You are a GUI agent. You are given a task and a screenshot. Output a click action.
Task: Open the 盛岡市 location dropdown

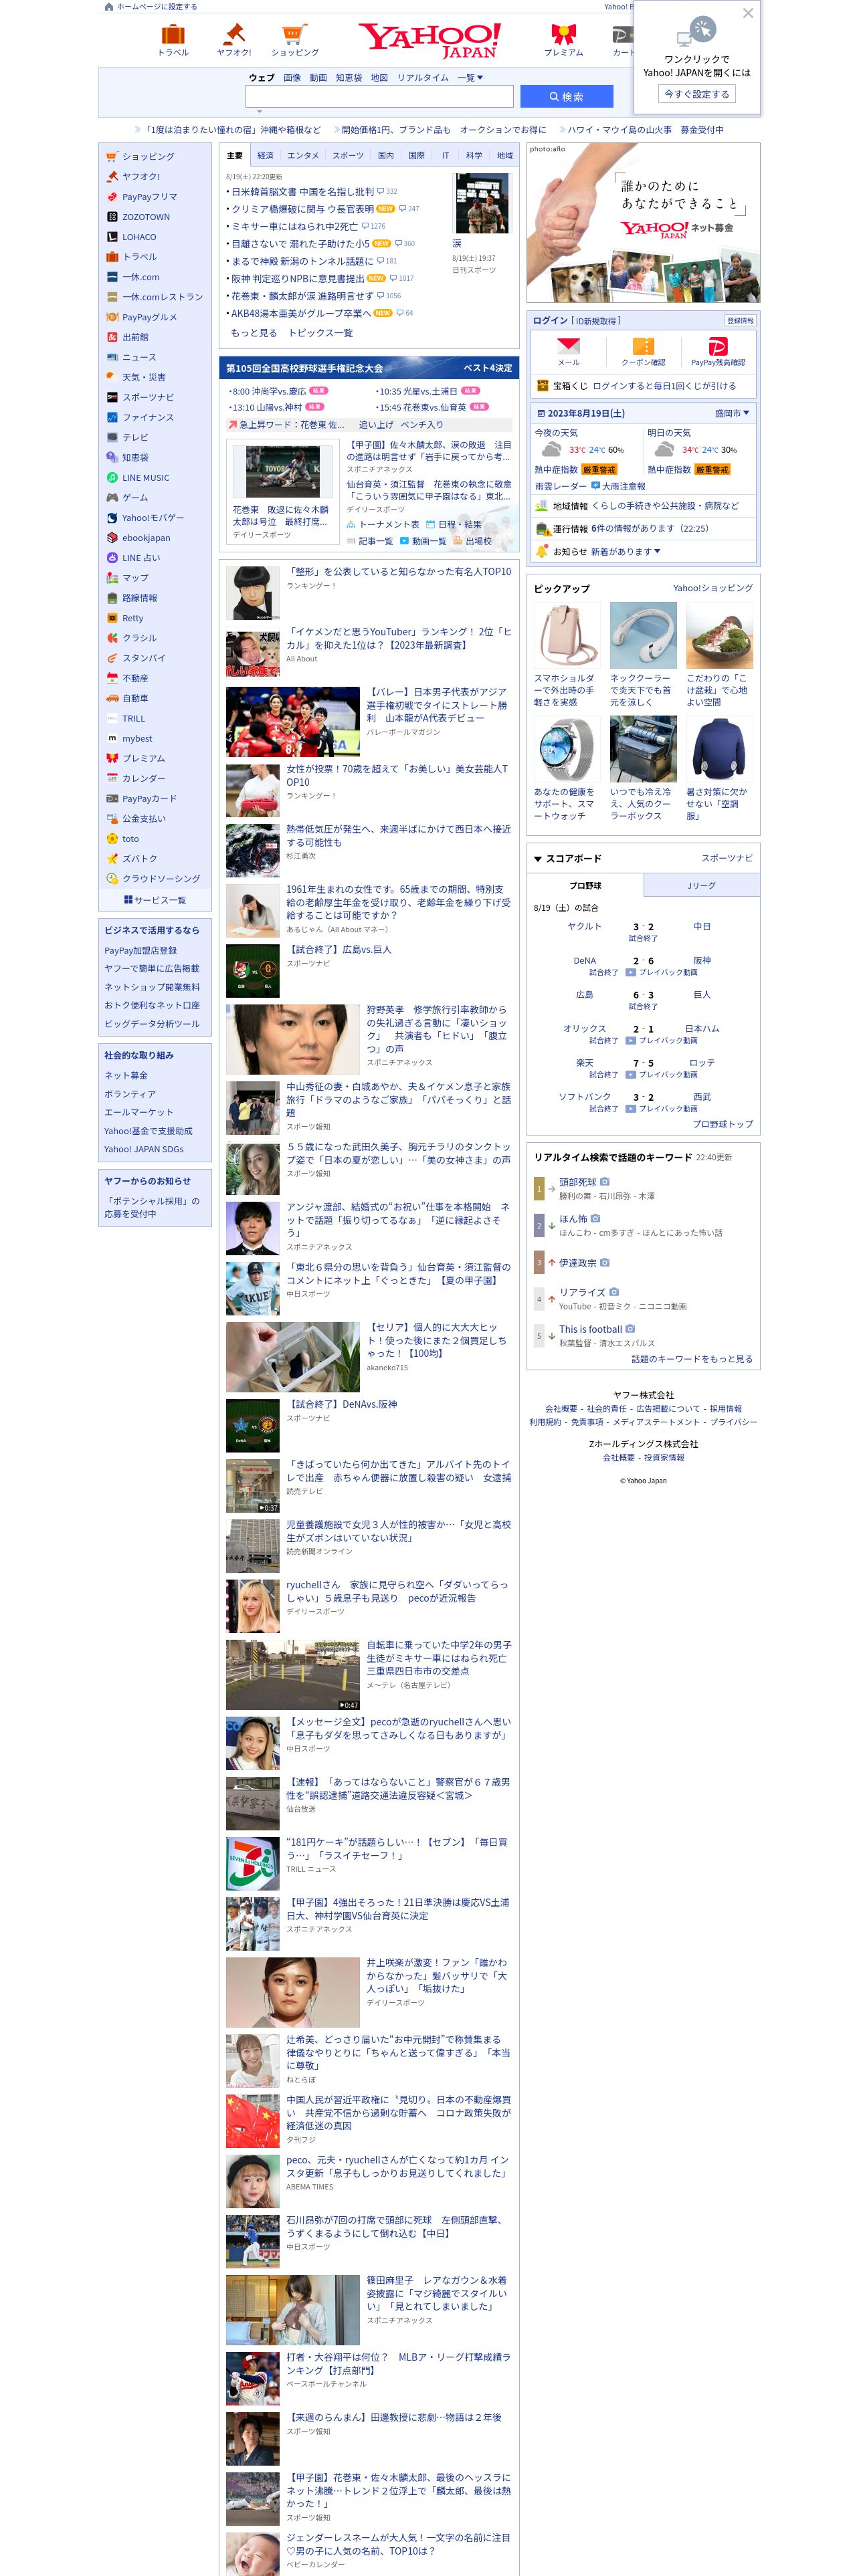click(732, 413)
